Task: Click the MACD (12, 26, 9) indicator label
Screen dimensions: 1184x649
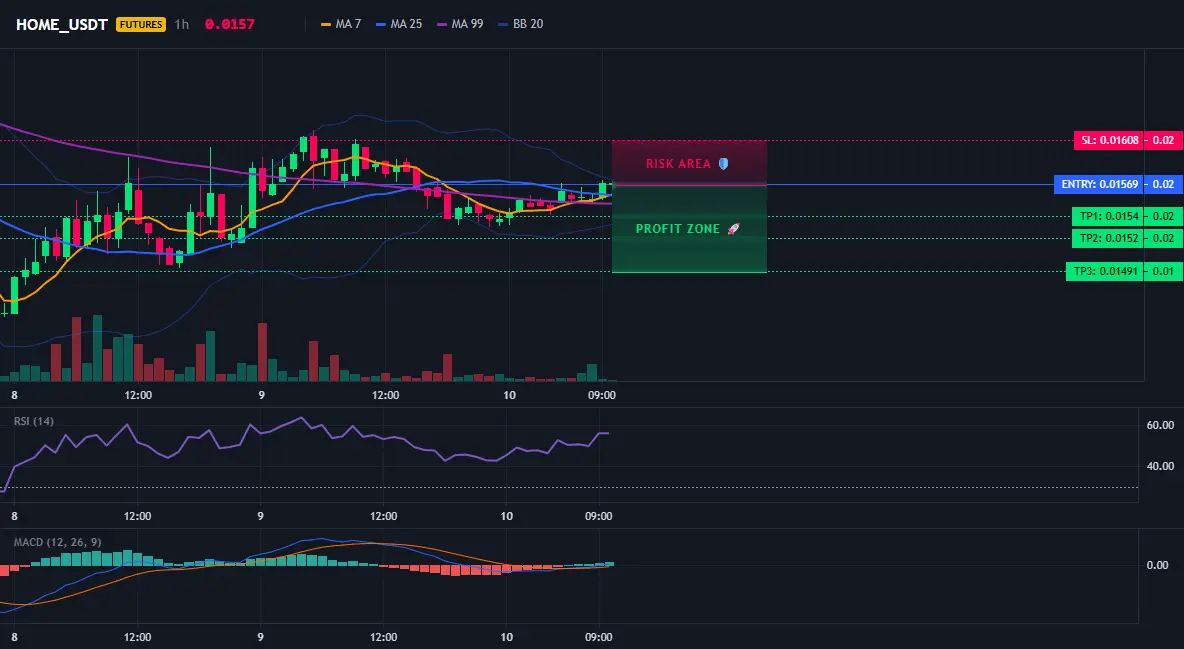Action: (57, 542)
